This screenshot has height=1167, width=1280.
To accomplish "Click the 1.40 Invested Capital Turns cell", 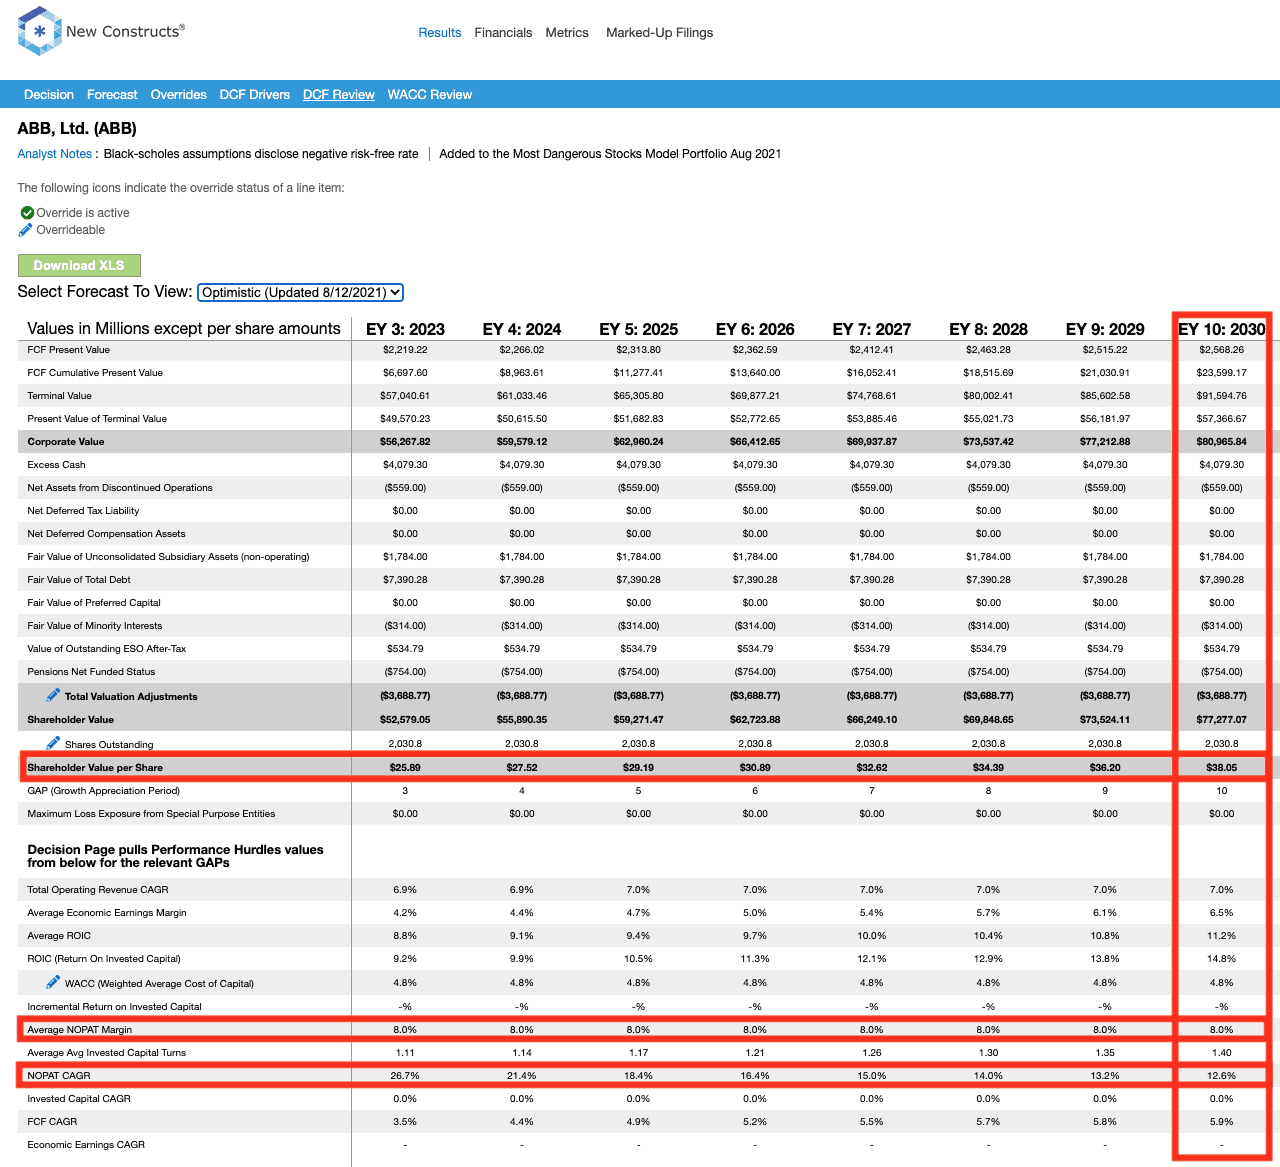I will coord(1222,1053).
